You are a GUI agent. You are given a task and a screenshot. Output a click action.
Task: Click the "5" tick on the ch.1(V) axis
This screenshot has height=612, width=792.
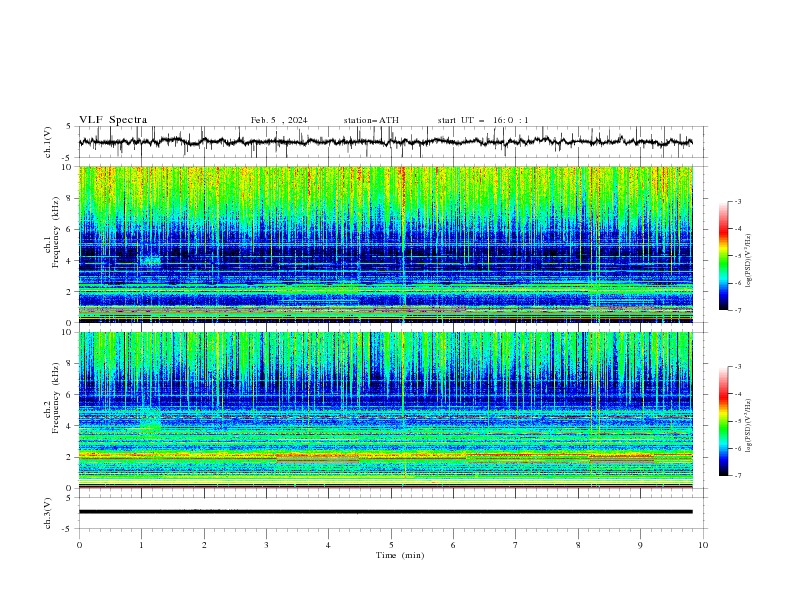point(69,126)
